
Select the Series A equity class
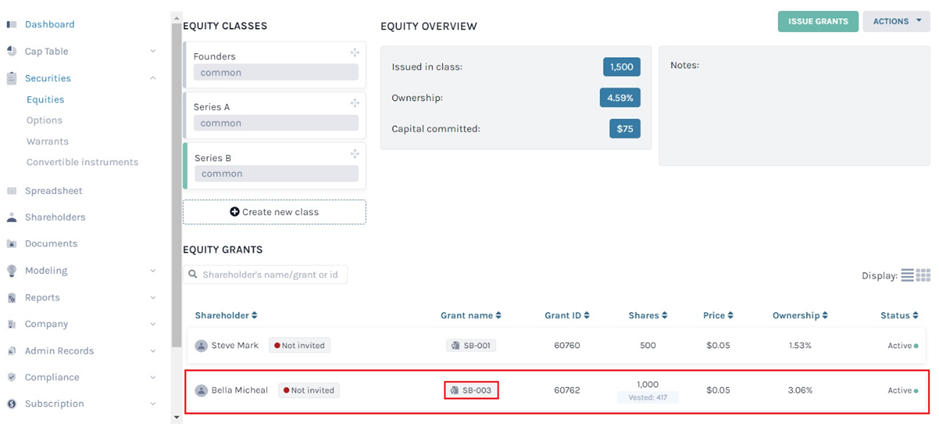pos(274,116)
